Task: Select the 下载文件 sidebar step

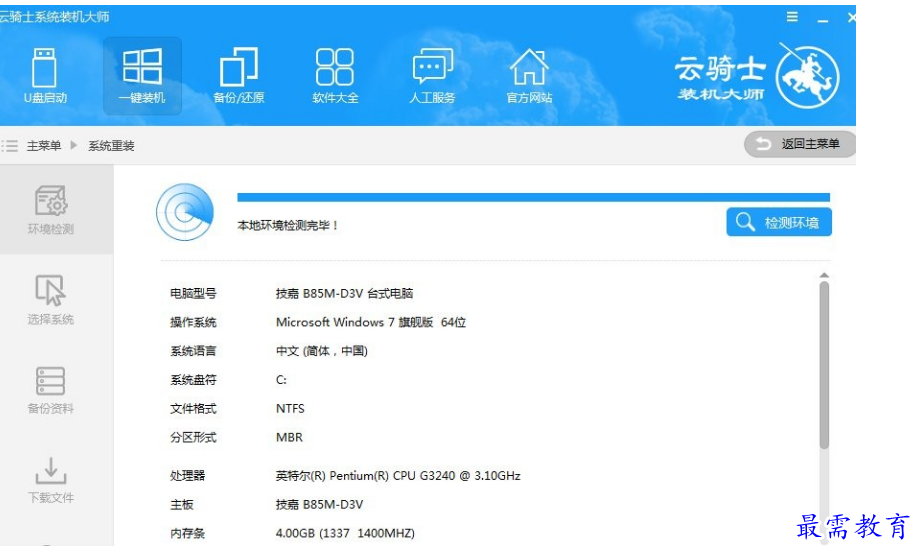Action: pyautogui.click(x=51, y=480)
